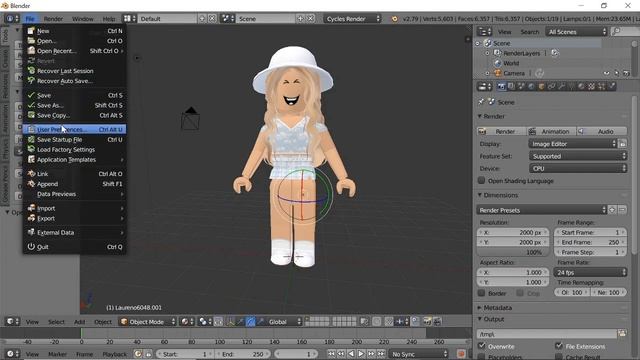Viewport: 640px width, 360px height.
Task: Select World properties tab icon
Action: [x=531, y=86]
